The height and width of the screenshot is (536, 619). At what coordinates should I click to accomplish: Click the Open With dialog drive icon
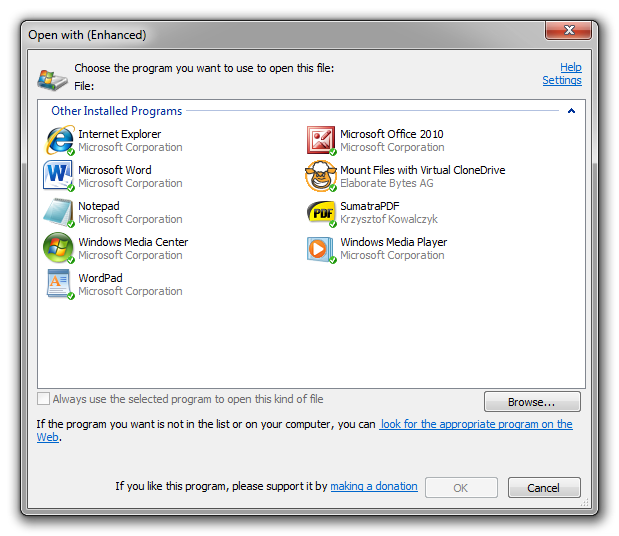point(52,80)
